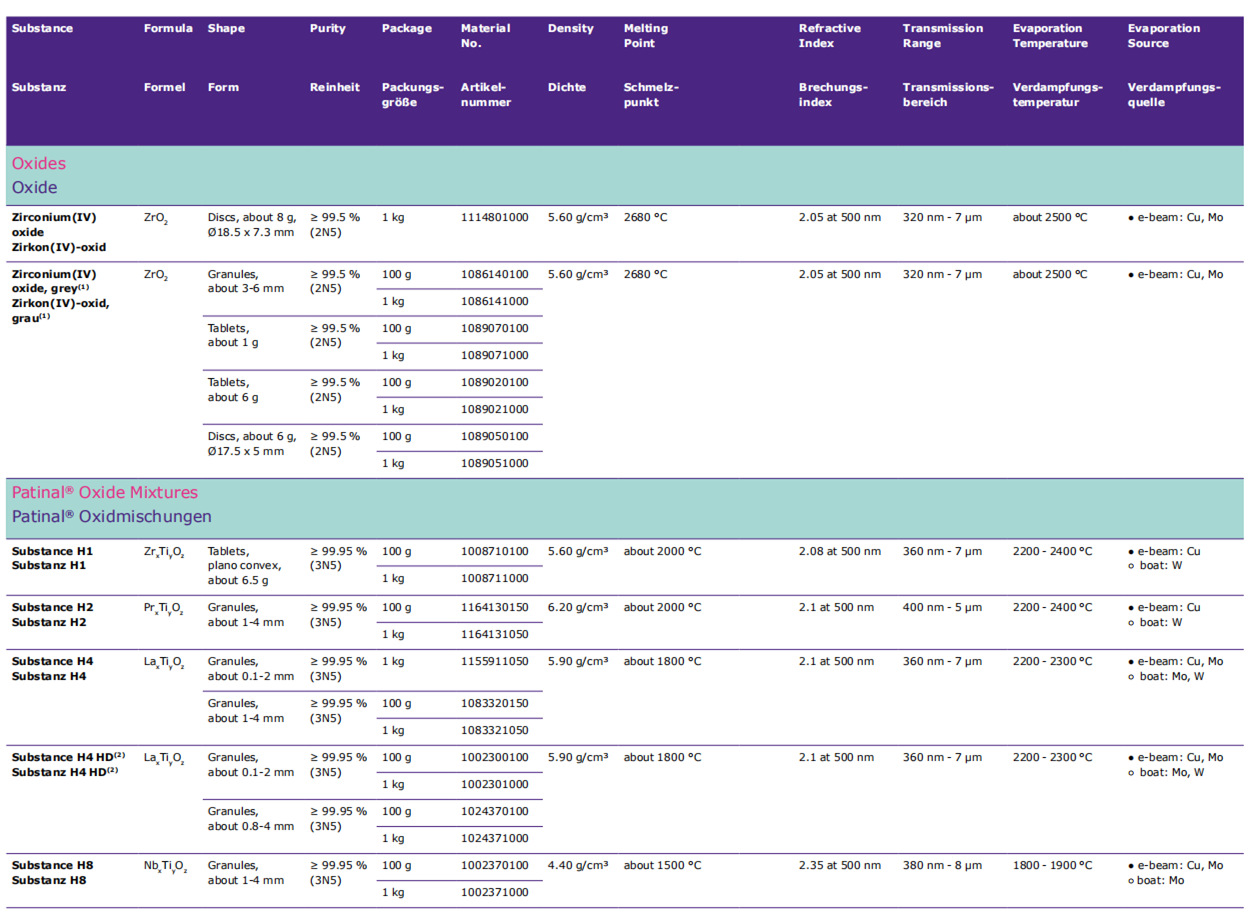Click the Material No. column header
The width and height of the screenshot is (1250, 920).
[485, 36]
